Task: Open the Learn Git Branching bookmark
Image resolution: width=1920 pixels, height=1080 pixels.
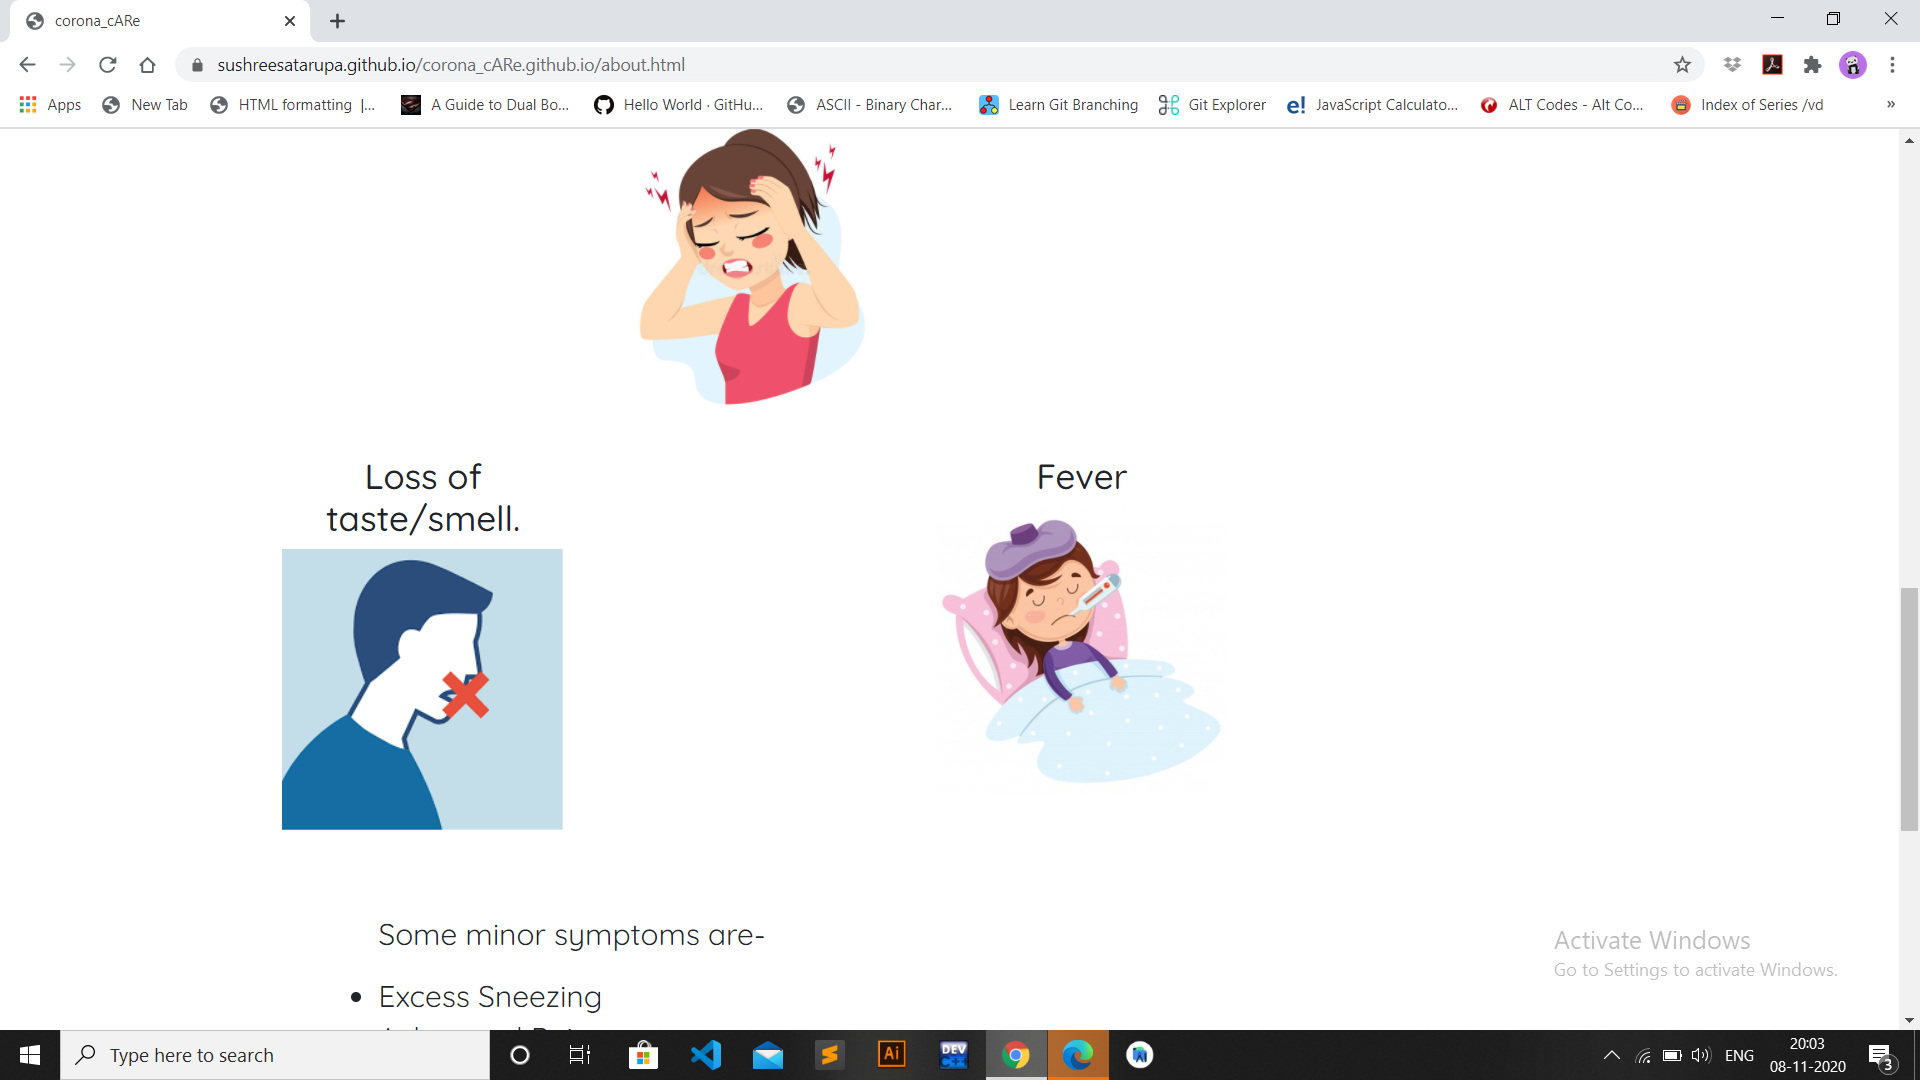Action: pyautogui.click(x=1058, y=105)
